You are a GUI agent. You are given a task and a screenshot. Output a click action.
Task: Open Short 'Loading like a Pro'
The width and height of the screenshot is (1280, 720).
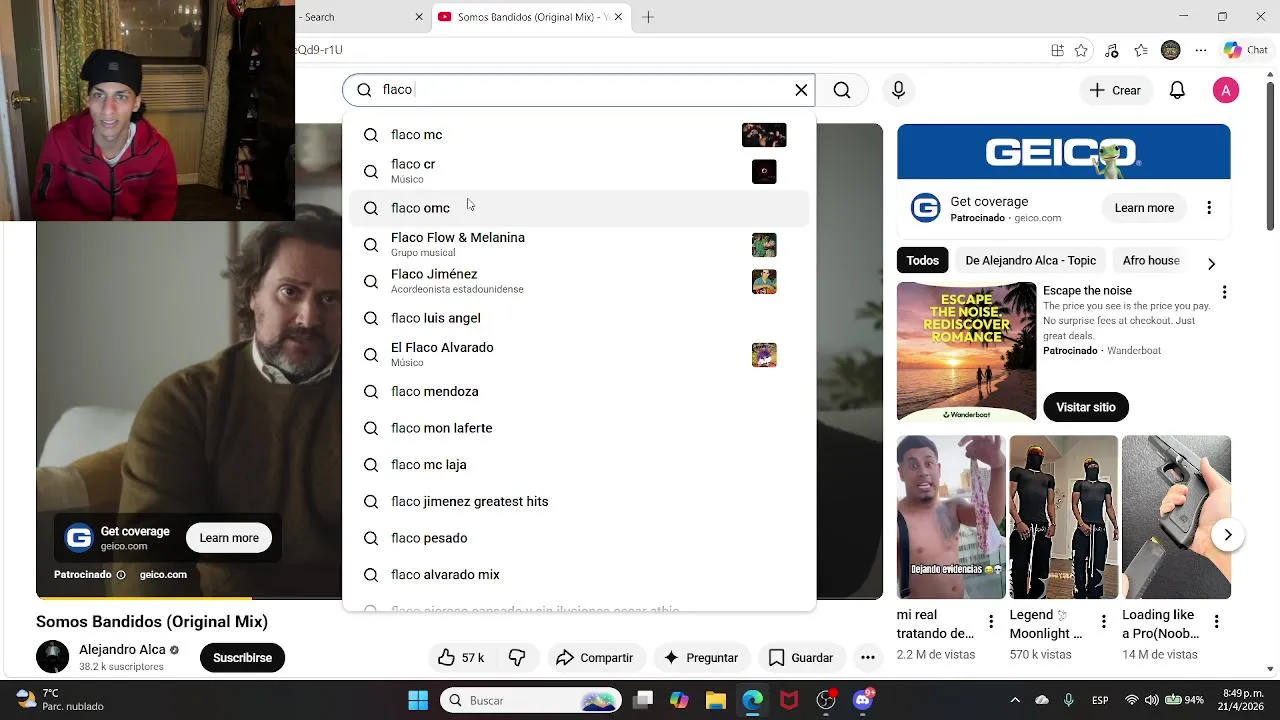click(1176, 517)
